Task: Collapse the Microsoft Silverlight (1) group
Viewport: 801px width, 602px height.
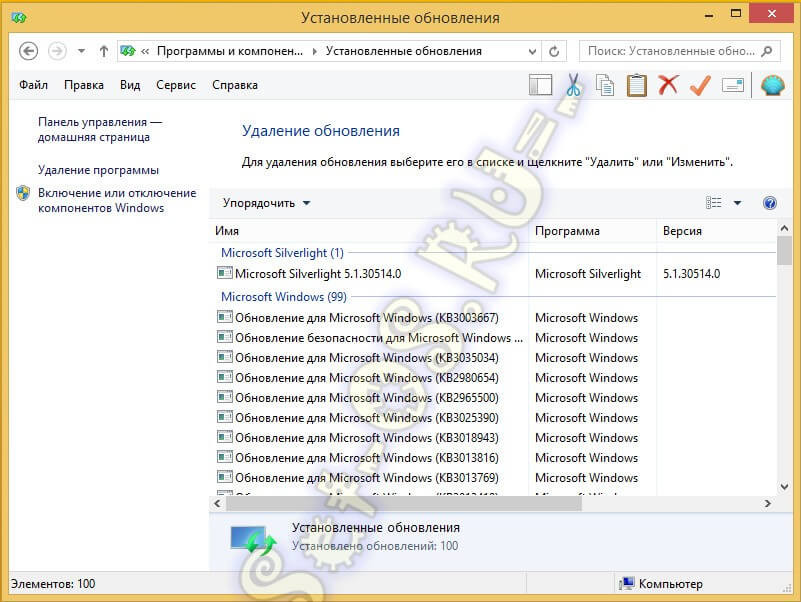Action: pos(282,253)
